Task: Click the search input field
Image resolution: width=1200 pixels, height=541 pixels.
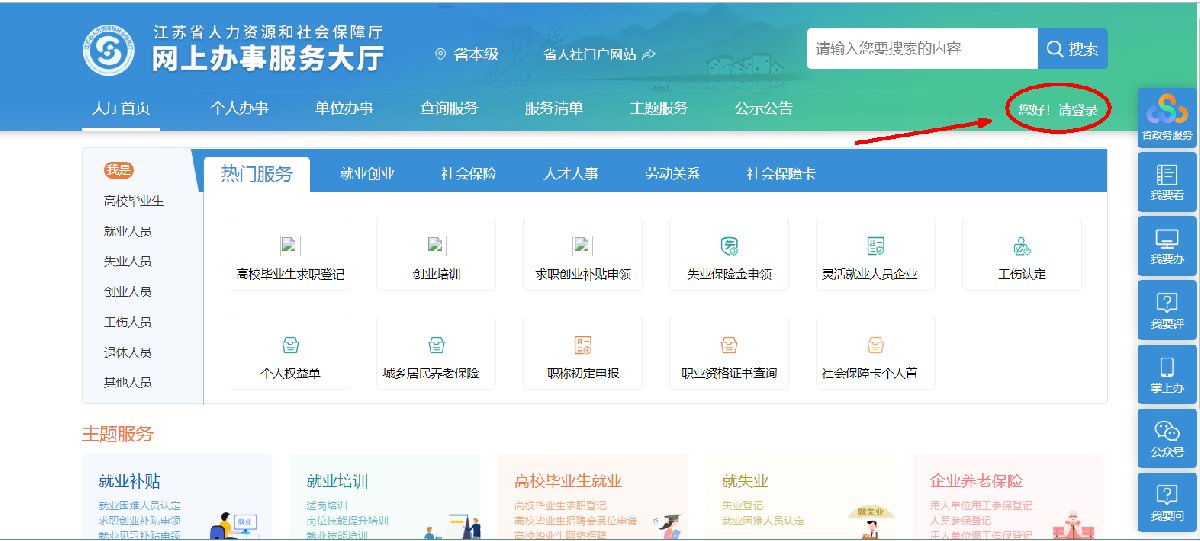Action: (921, 49)
